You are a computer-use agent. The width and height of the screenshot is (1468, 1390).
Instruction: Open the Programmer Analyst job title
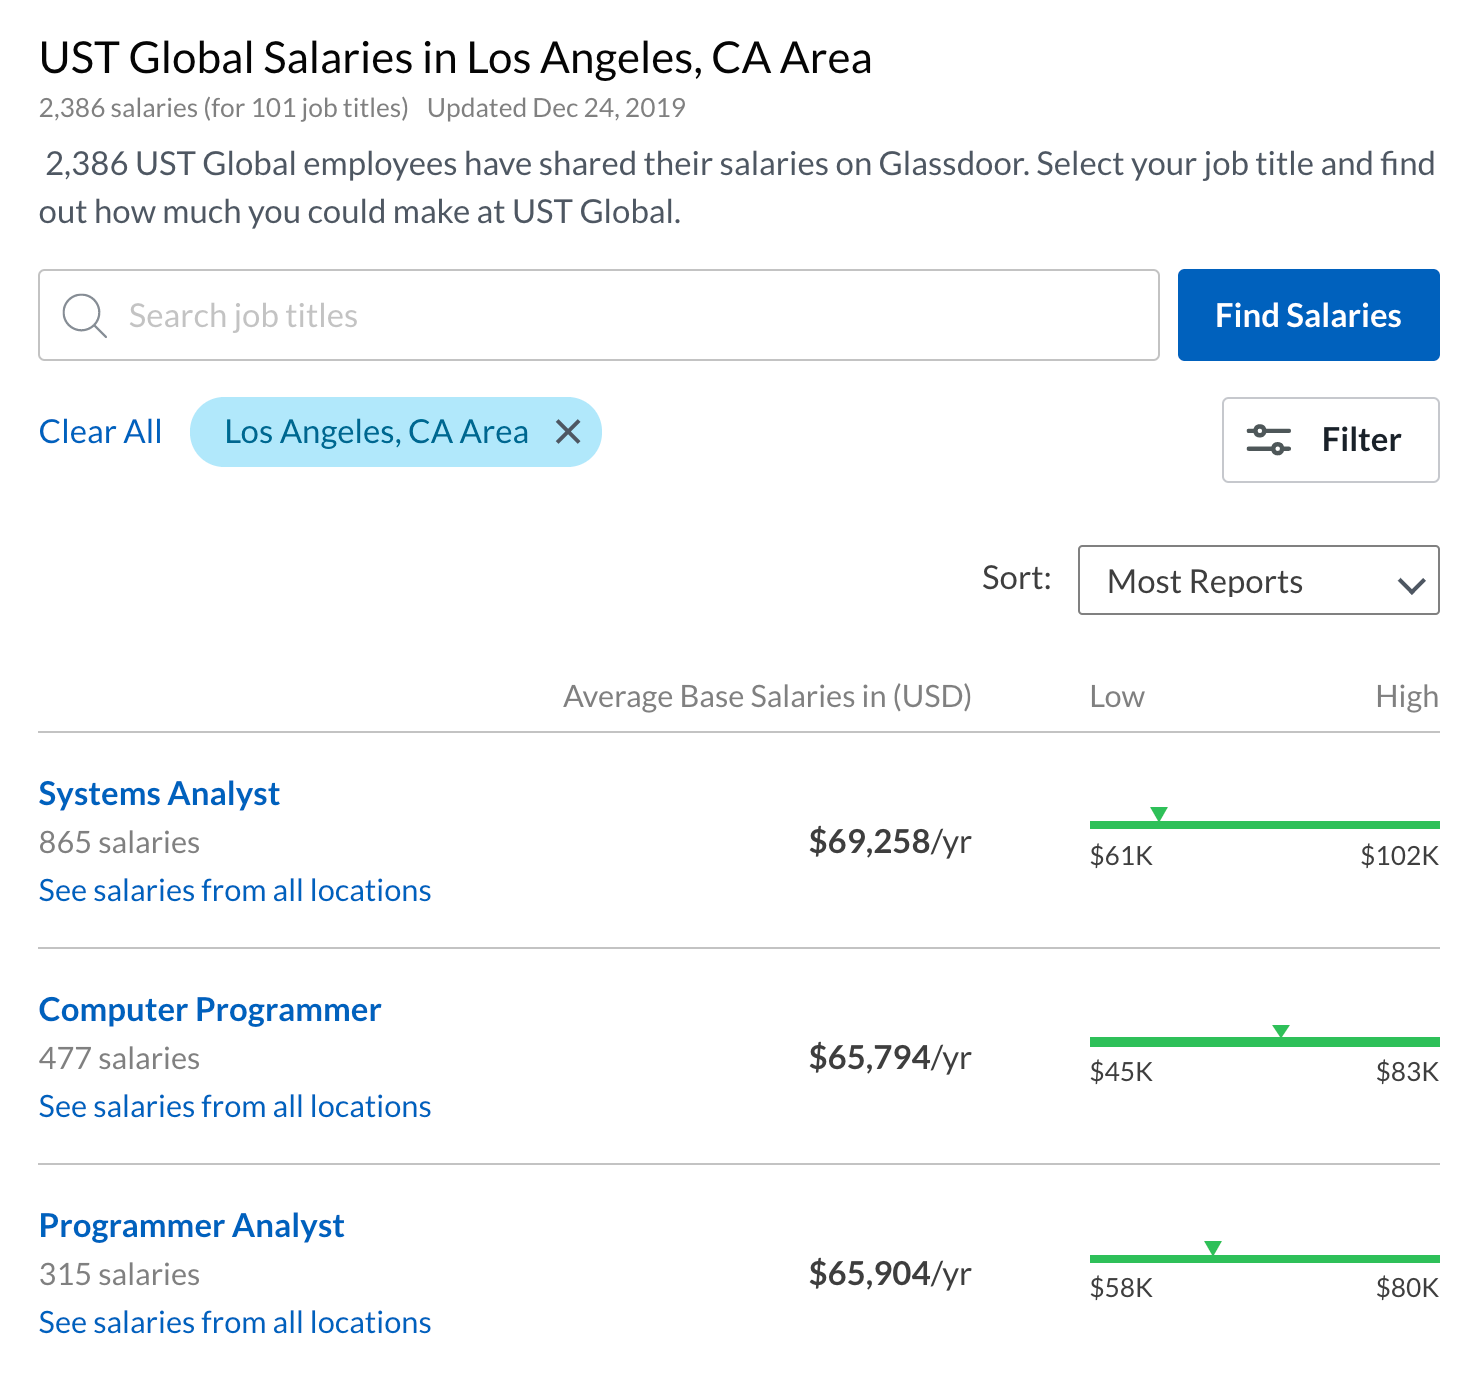point(192,1226)
